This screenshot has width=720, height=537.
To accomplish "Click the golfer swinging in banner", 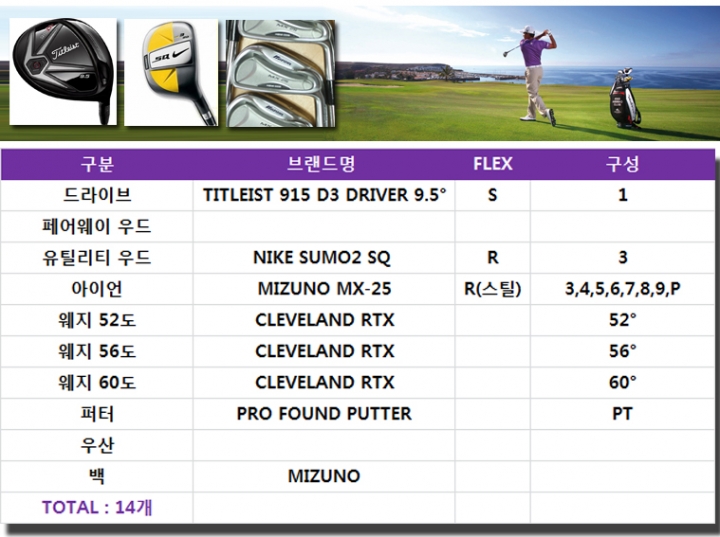I will tap(533, 75).
